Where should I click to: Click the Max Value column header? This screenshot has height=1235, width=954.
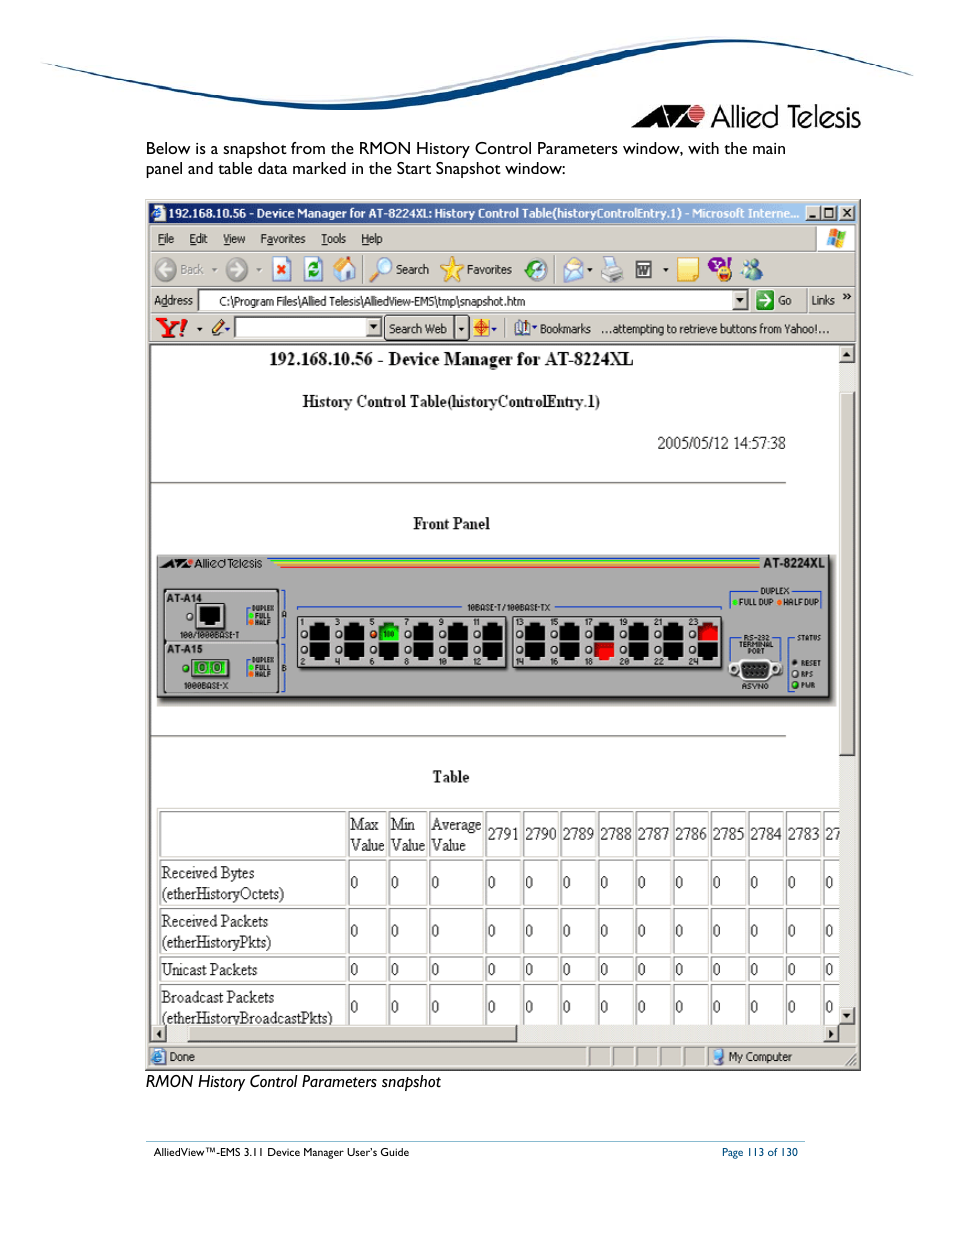(x=367, y=835)
